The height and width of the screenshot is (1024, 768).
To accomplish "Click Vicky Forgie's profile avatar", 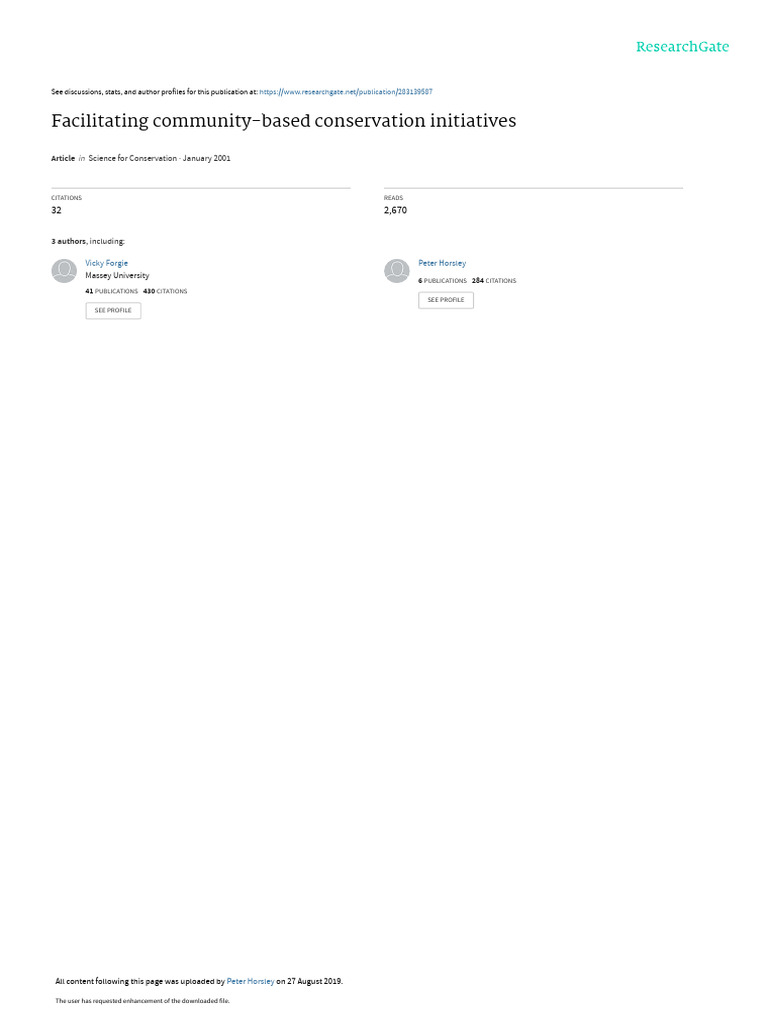I will pos(64,271).
